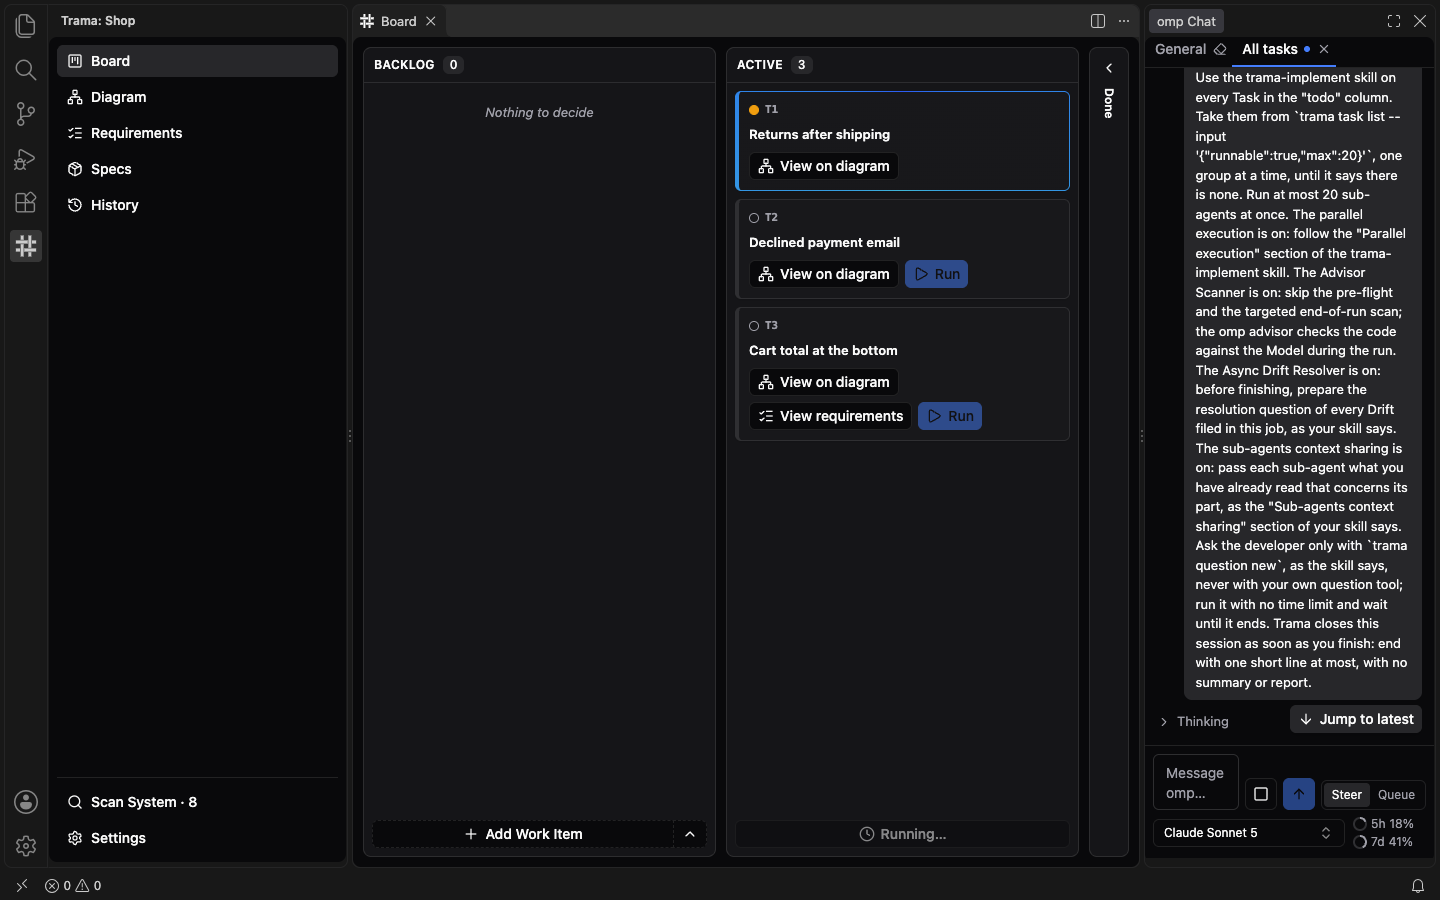Open the Accounts icon
This screenshot has height=900, width=1440.
pos(26,802)
